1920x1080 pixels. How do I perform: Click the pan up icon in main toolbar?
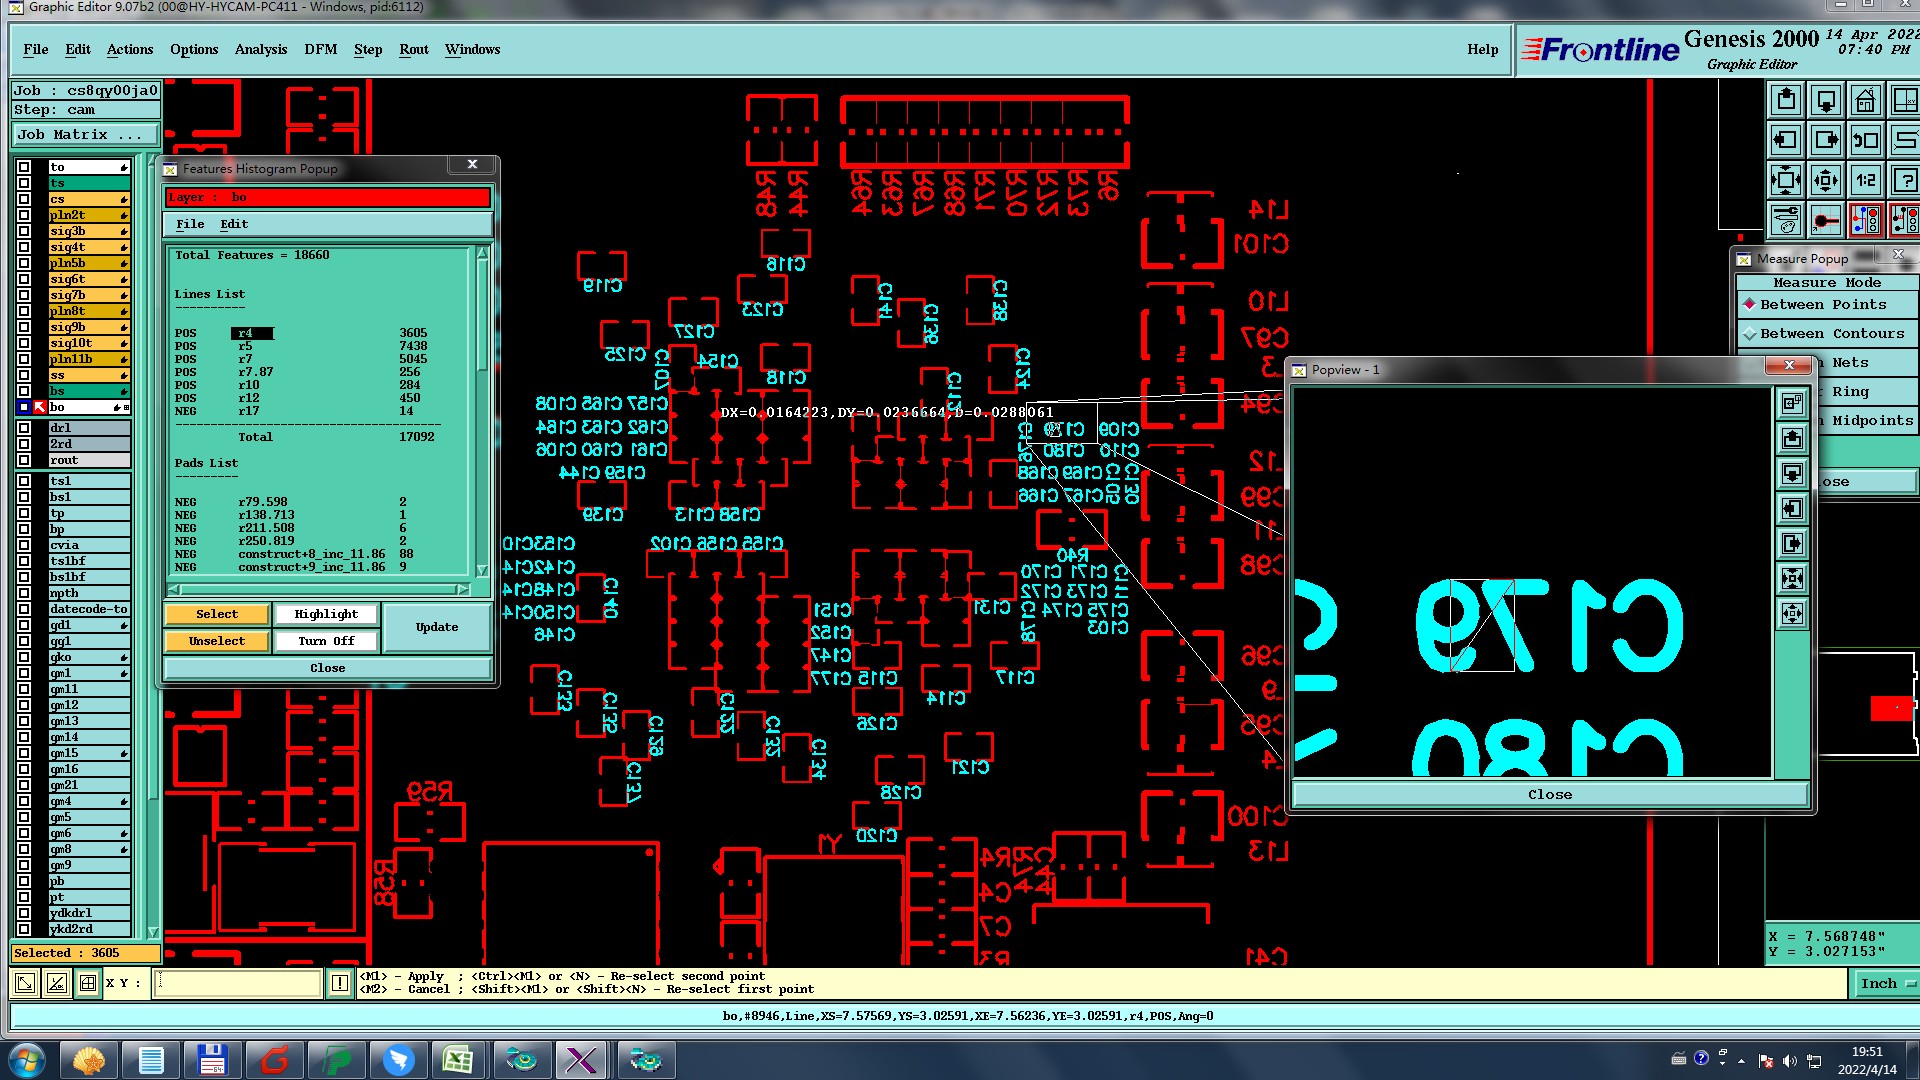(x=1786, y=100)
